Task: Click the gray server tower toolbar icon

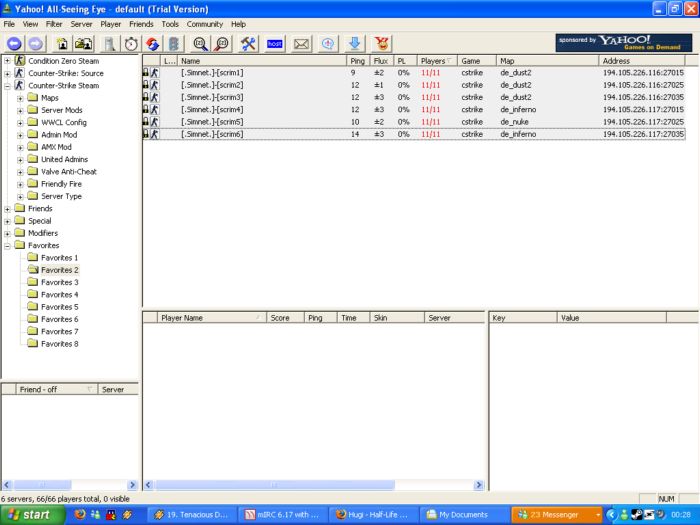Action: pos(110,44)
